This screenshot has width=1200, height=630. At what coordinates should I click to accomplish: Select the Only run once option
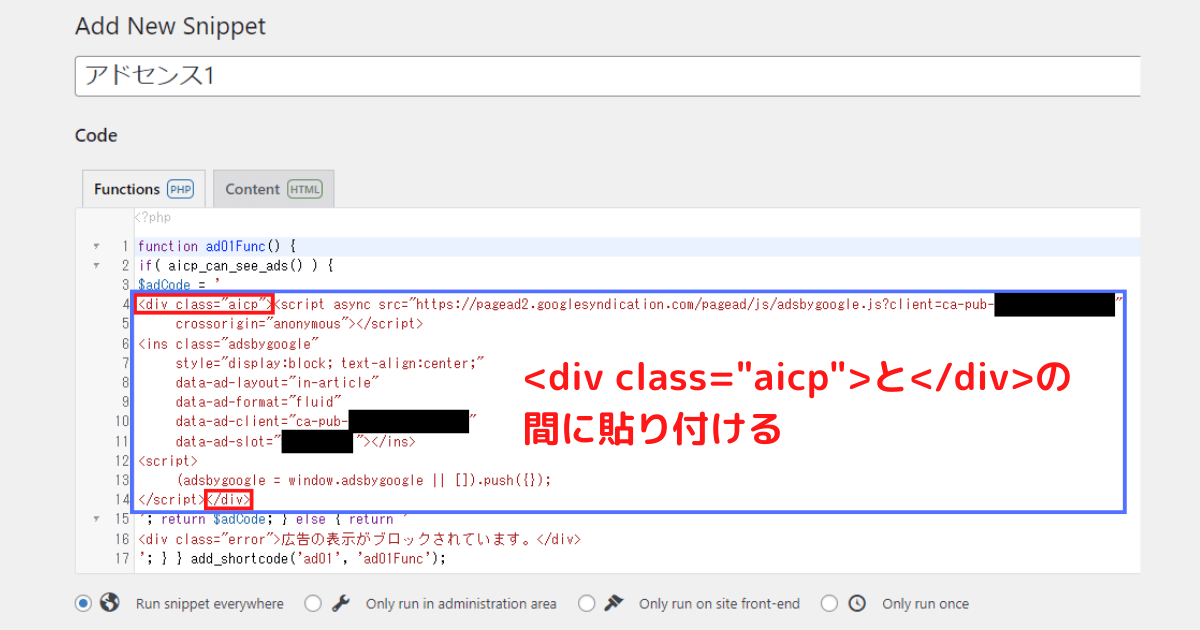coord(829,603)
